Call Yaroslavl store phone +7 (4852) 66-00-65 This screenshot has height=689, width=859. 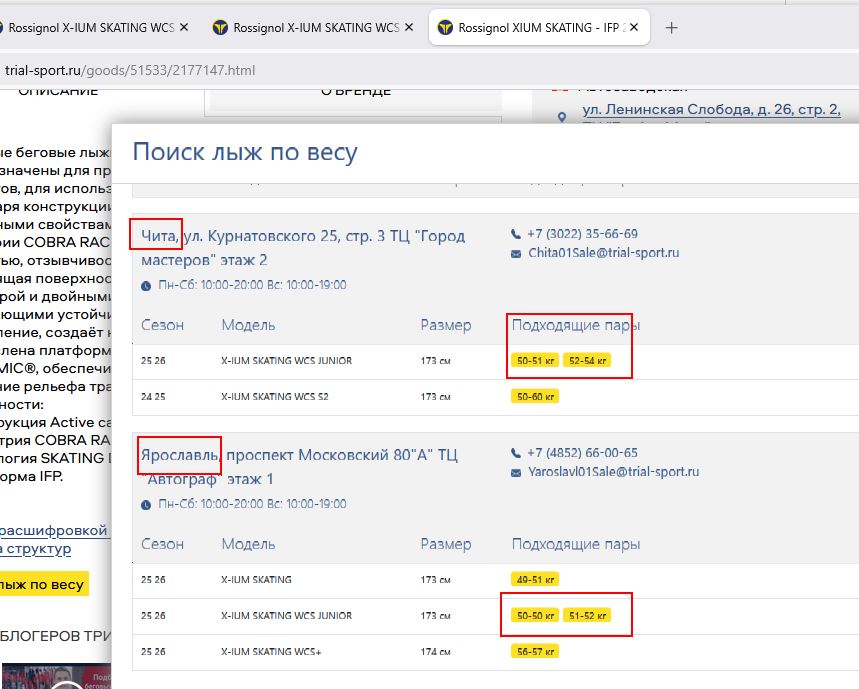(x=582, y=453)
